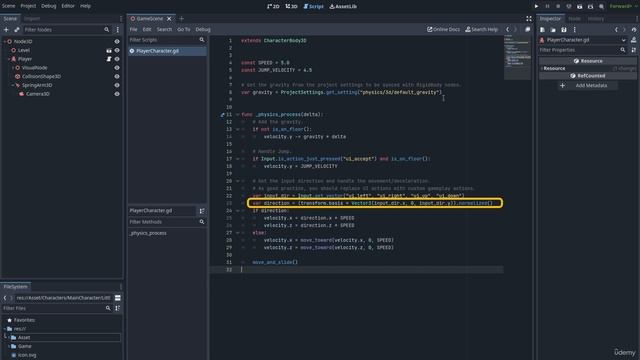Expand the Asset folder
Screen dimensions: 640x360
9,338
